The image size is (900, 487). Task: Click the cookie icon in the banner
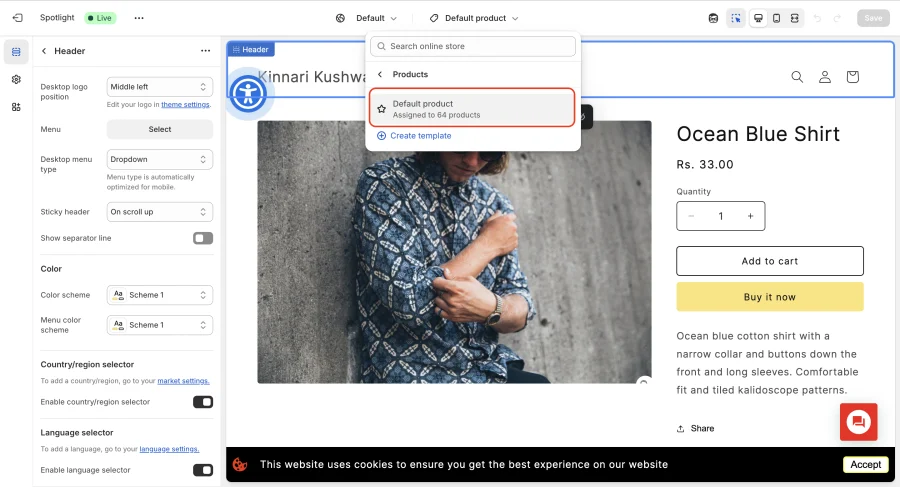pos(240,464)
